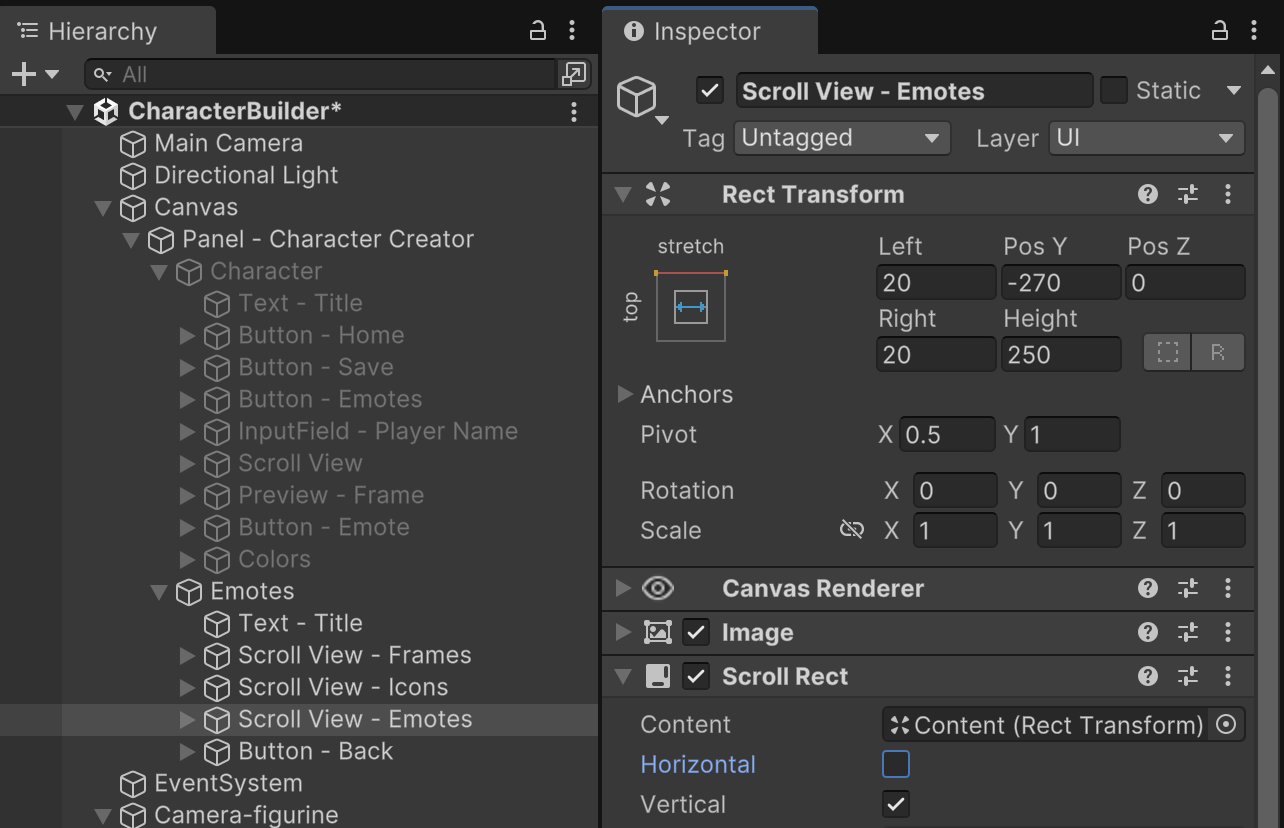Click the anchor presets stretch box

(x=691, y=307)
